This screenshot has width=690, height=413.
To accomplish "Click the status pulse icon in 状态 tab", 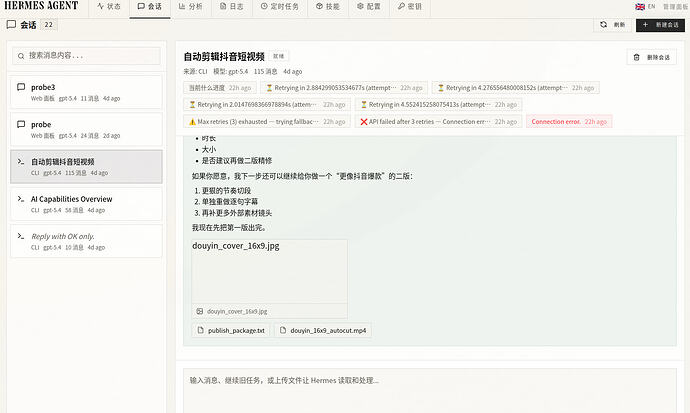I will point(100,6).
